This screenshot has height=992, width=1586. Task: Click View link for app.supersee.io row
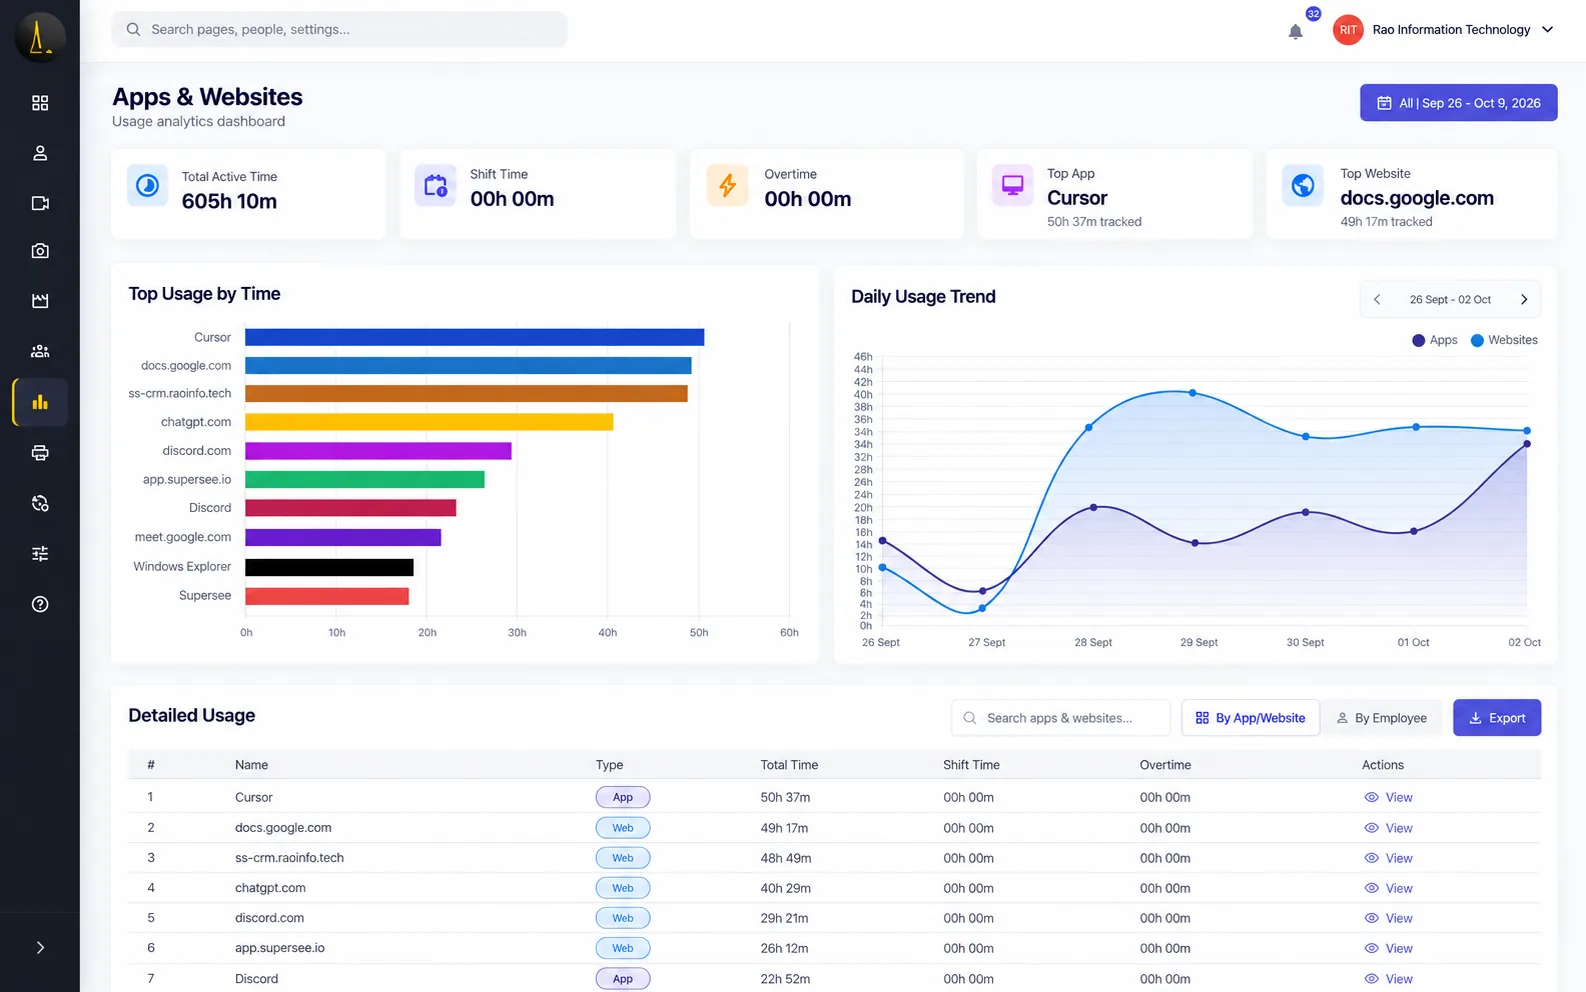click(x=1388, y=948)
